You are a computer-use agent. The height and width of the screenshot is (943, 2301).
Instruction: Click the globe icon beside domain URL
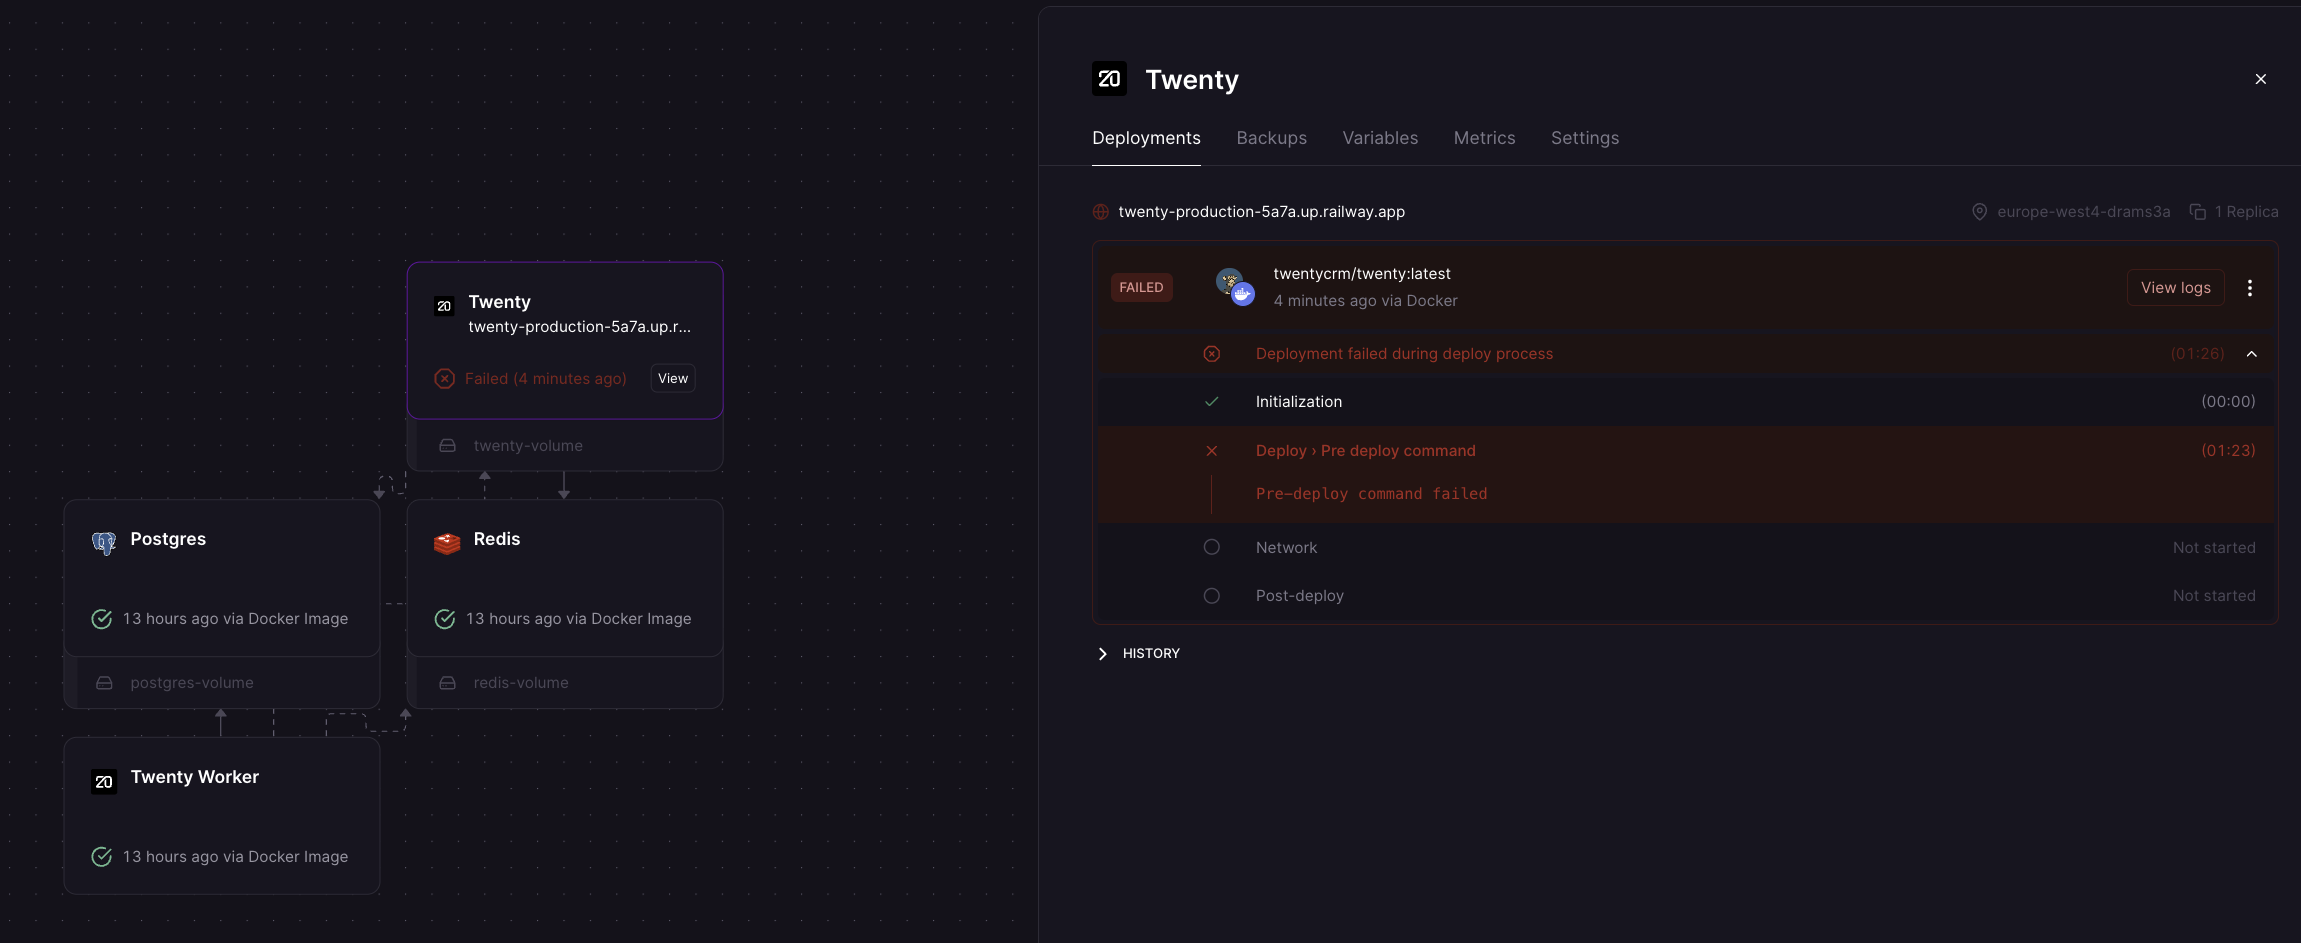(1101, 212)
